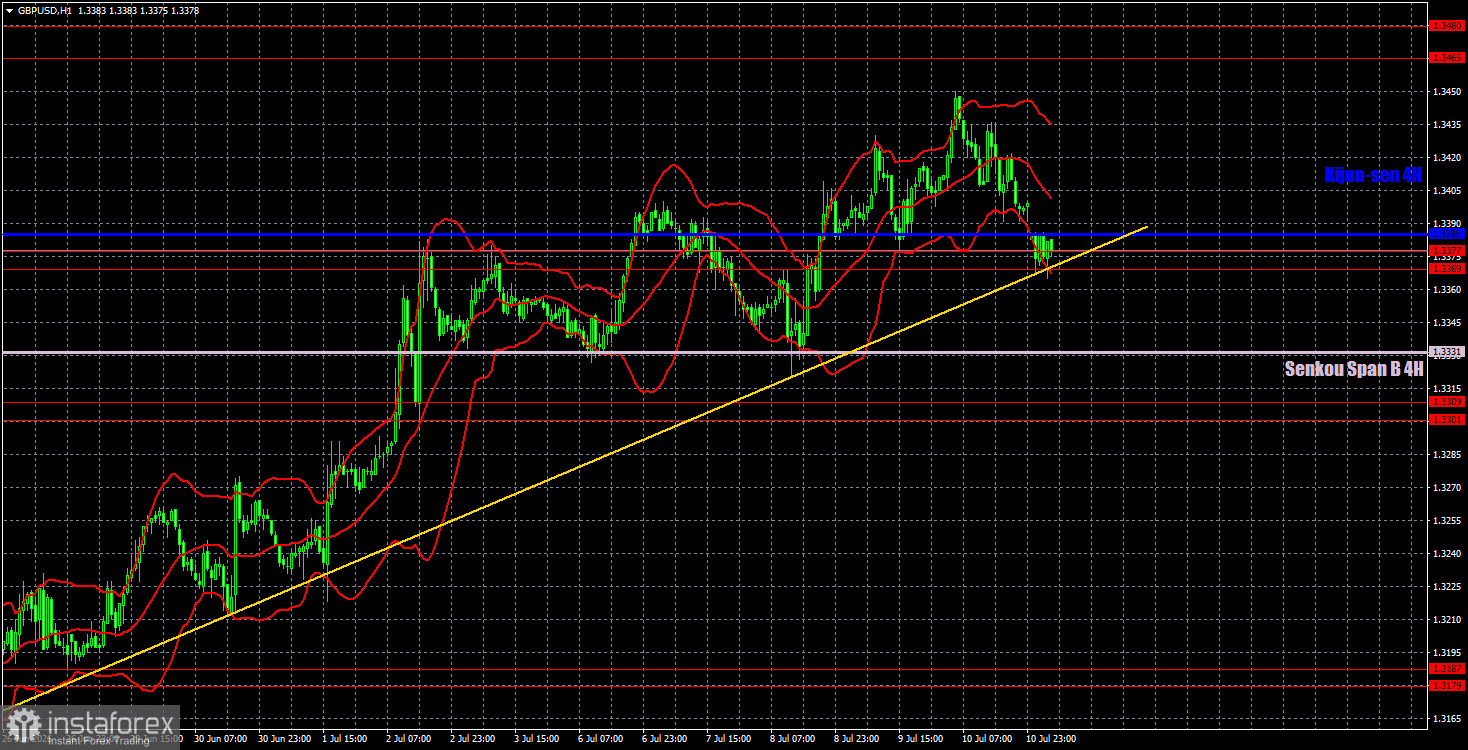Image resolution: width=1468 pixels, height=750 pixels.
Task: Click the Senkou Span B 4H label
Action: tap(1353, 368)
